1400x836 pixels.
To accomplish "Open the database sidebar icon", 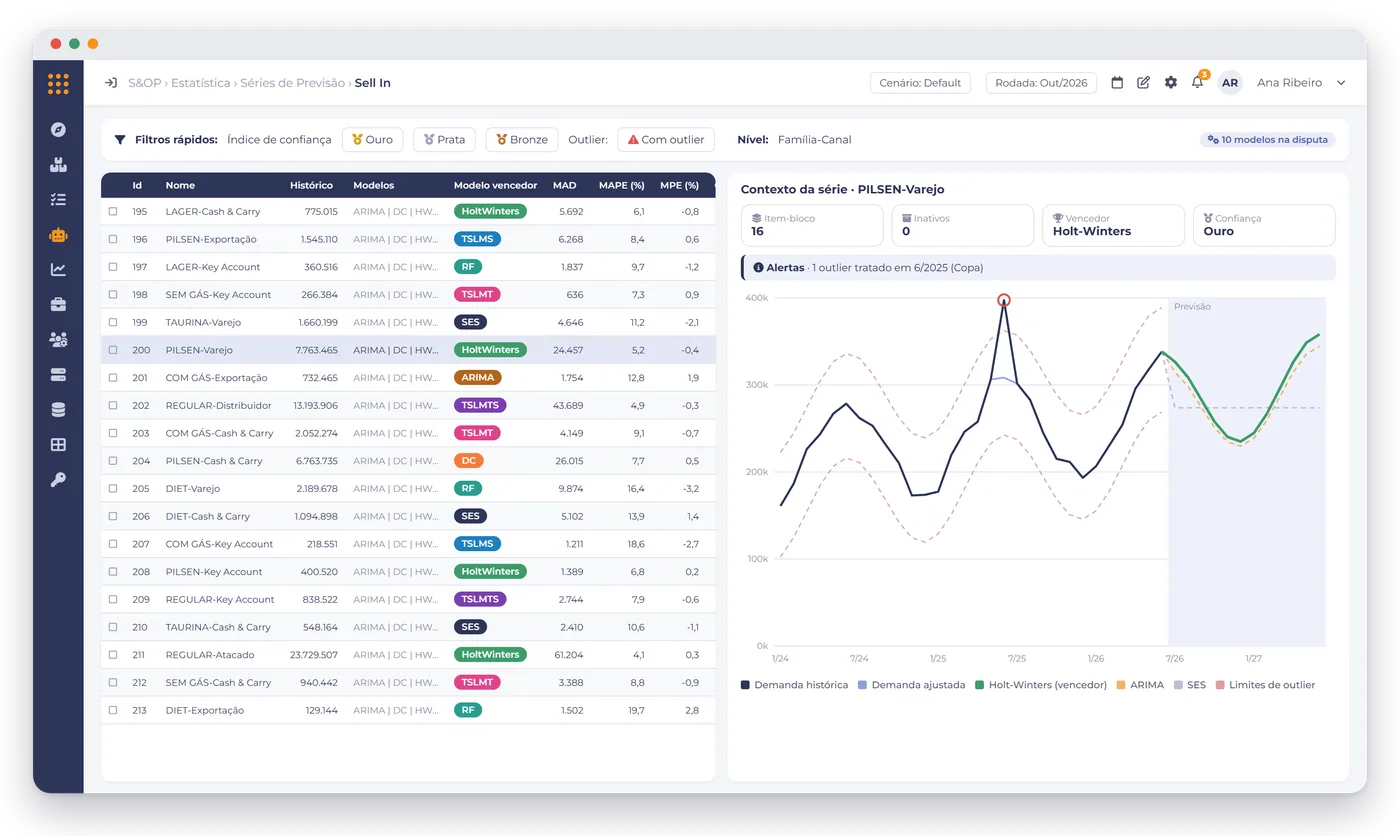I will (x=58, y=410).
